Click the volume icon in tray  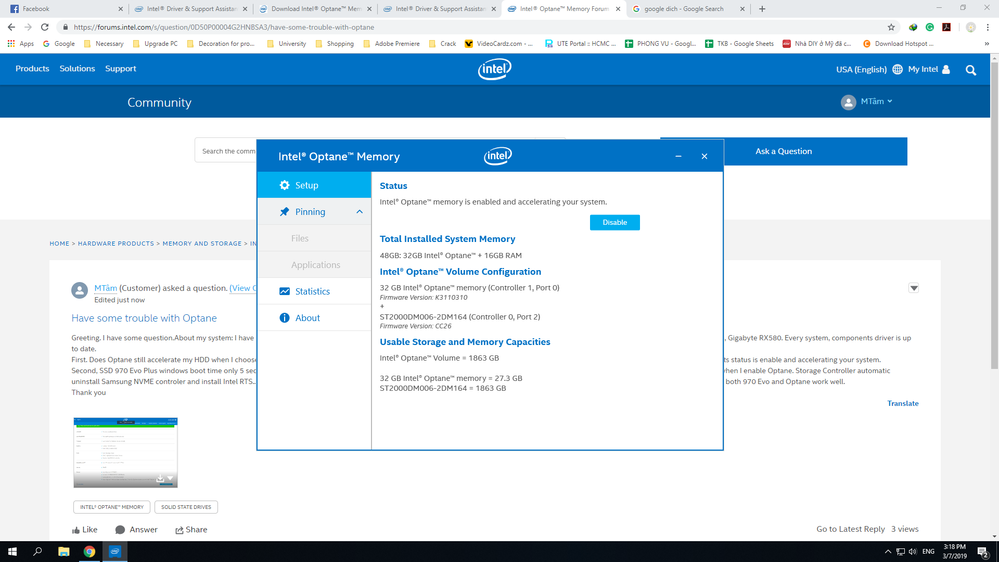point(913,552)
